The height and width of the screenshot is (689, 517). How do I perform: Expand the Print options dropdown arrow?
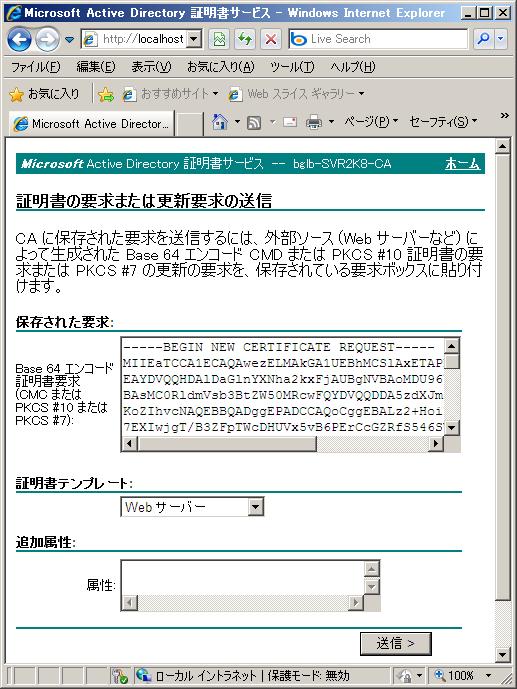click(331, 121)
